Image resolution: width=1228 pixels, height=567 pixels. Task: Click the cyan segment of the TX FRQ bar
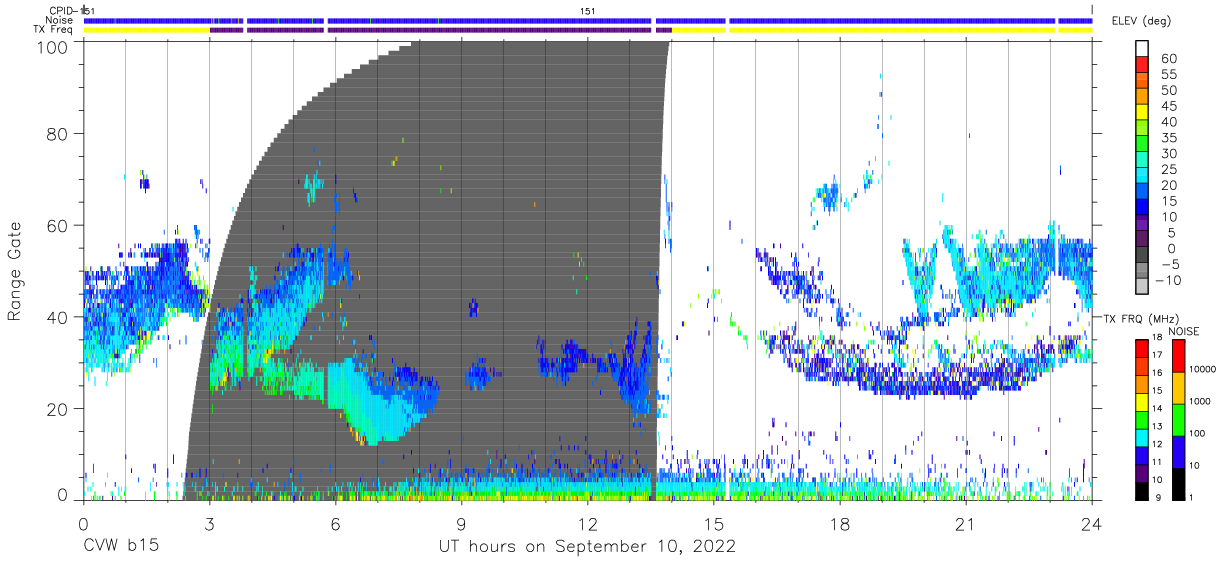[x=1143, y=436]
